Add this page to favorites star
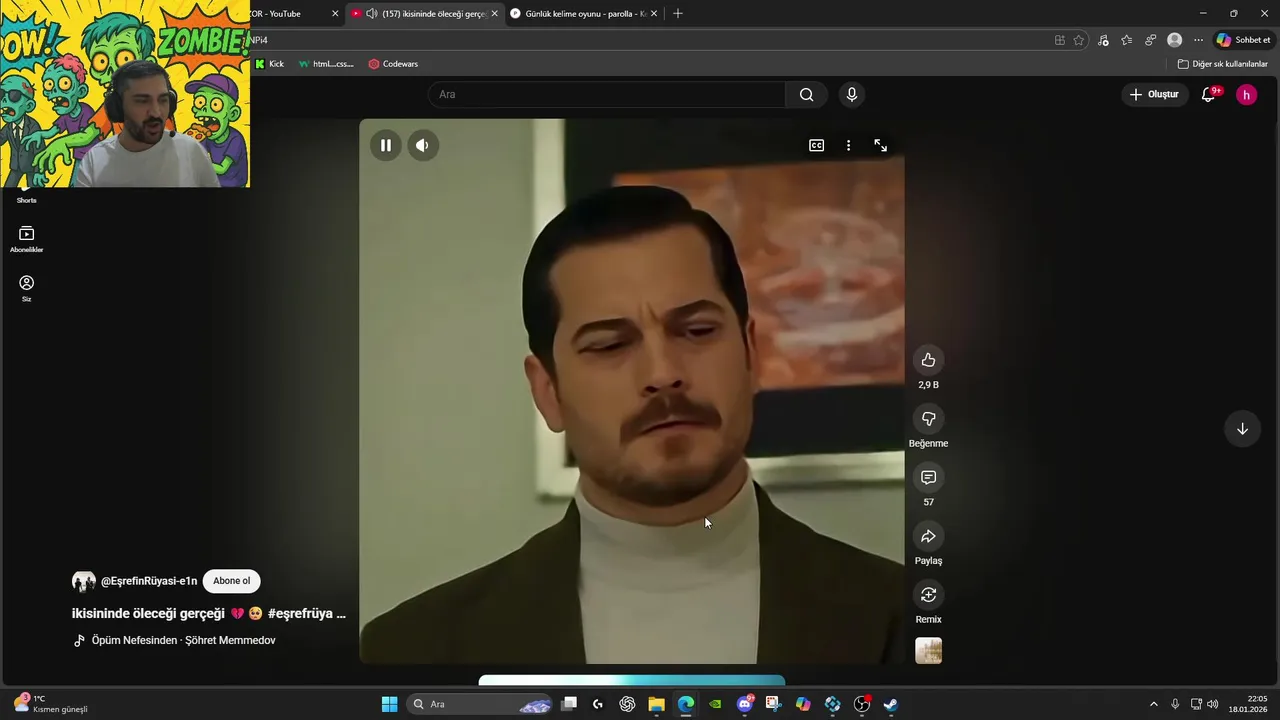Screen dimensions: 1280x720 coord(1079,40)
